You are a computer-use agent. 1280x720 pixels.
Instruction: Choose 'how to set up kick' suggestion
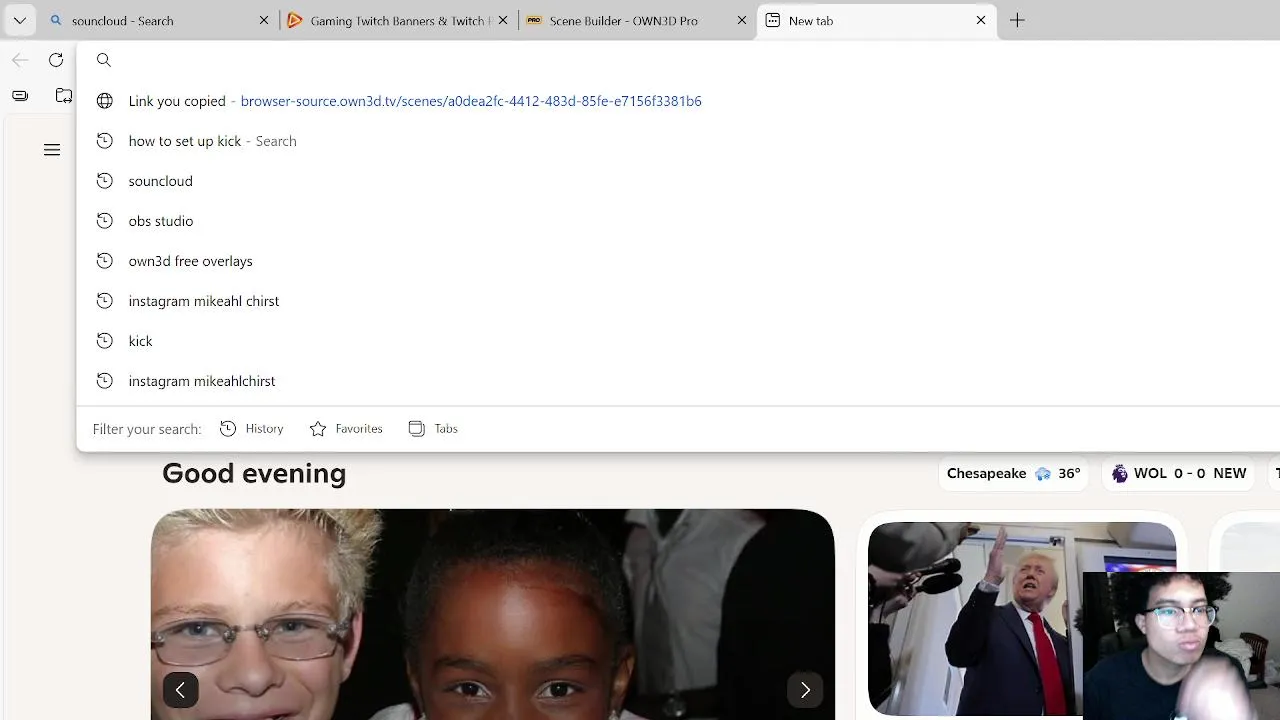pyautogui.click(x=680, y=141)
